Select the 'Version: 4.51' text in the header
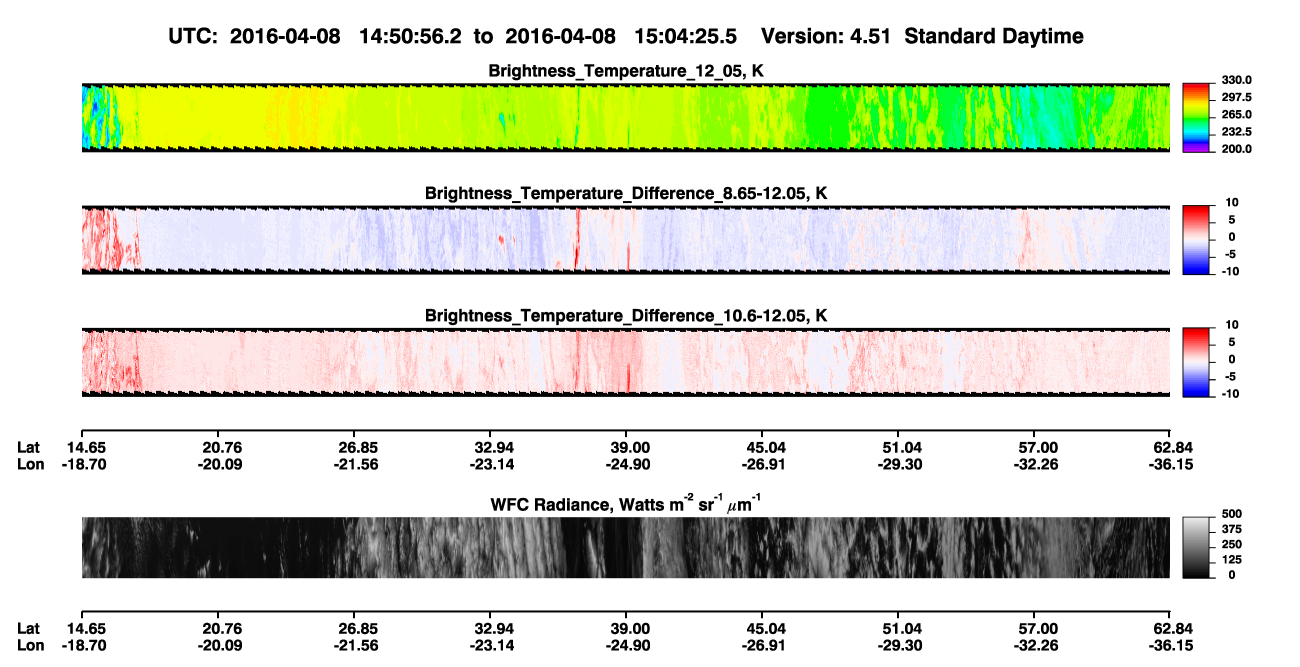Viewport: 1300px width, 667px height. point(825,37)
